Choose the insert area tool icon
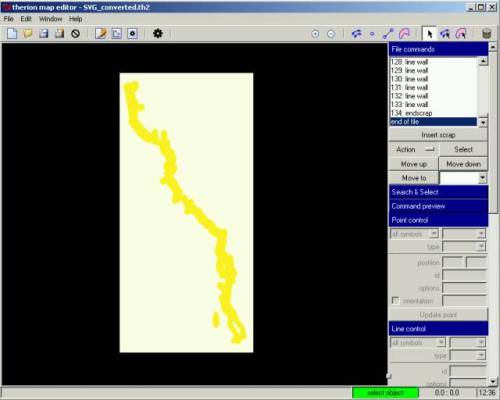Viewport: 500px width, 400px height. tap(404, 34)
